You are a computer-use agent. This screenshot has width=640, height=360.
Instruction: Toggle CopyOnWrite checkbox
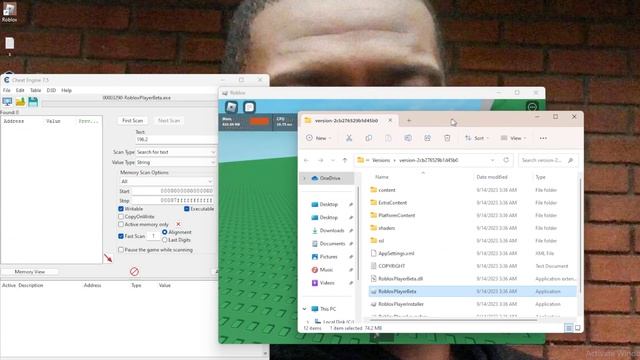(121, 216)
